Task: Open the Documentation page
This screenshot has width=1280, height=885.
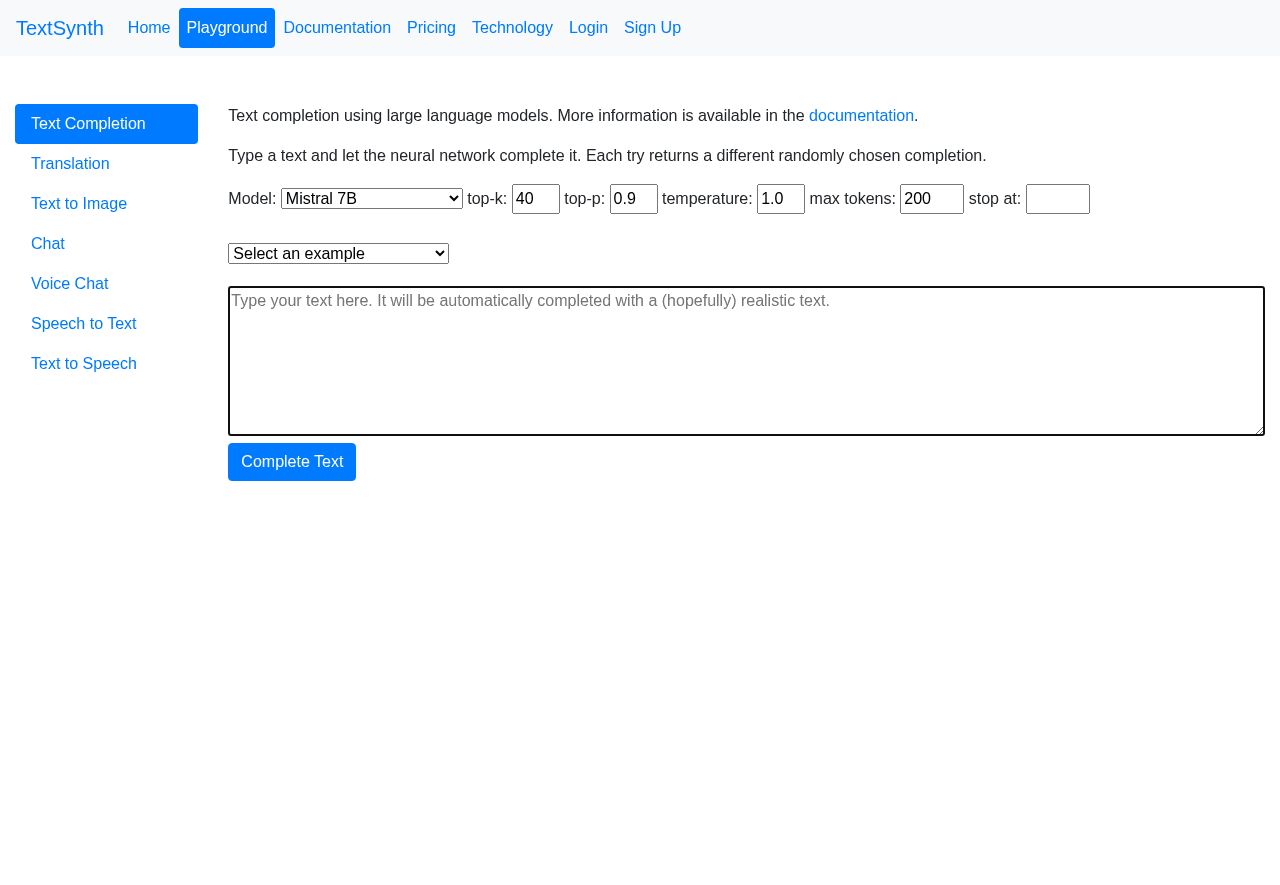Action: coord(337,25)
